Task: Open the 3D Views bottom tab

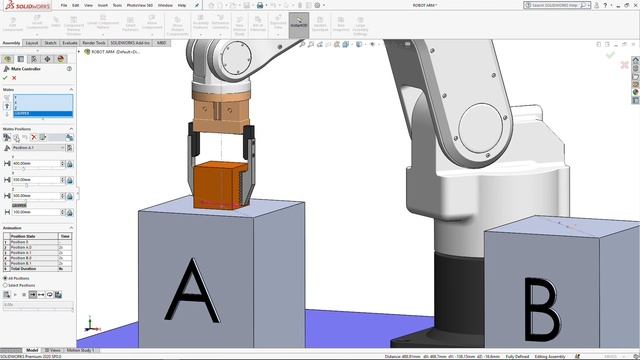Action: point(53,350)
